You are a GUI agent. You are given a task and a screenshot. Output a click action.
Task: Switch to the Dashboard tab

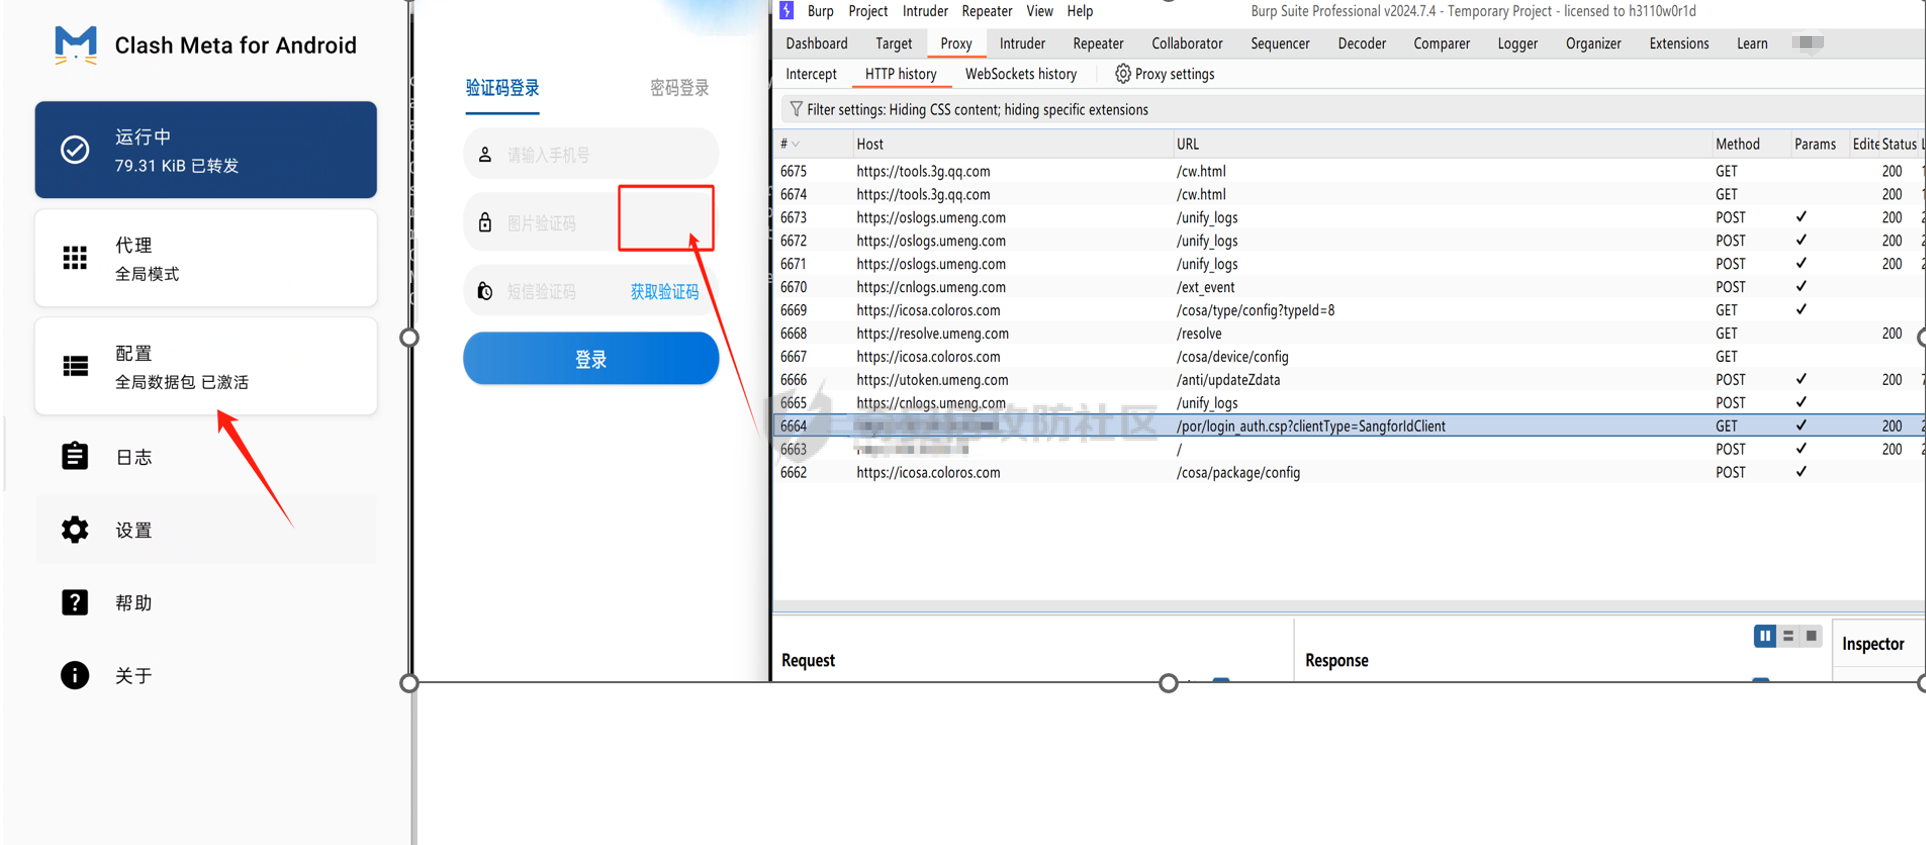(x=817, y=43)
